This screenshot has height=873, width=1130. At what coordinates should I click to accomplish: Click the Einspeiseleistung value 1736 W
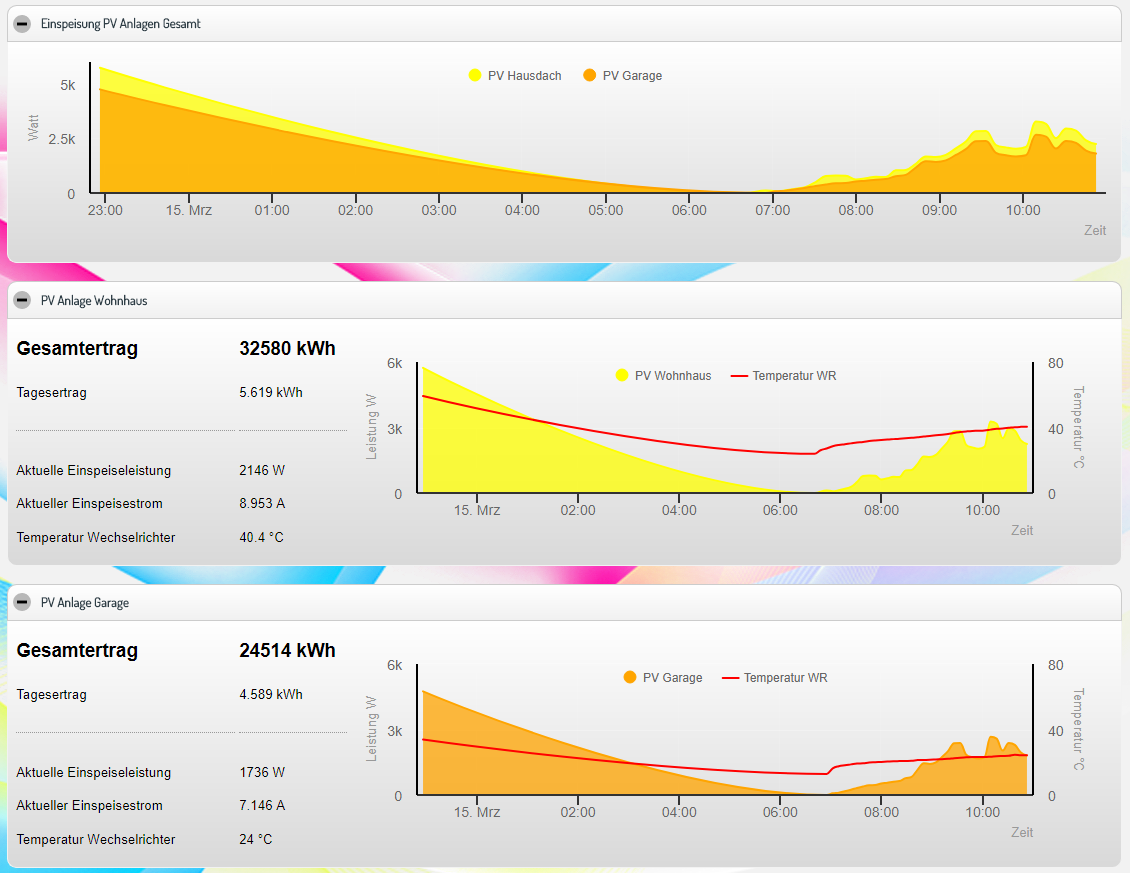262,772
